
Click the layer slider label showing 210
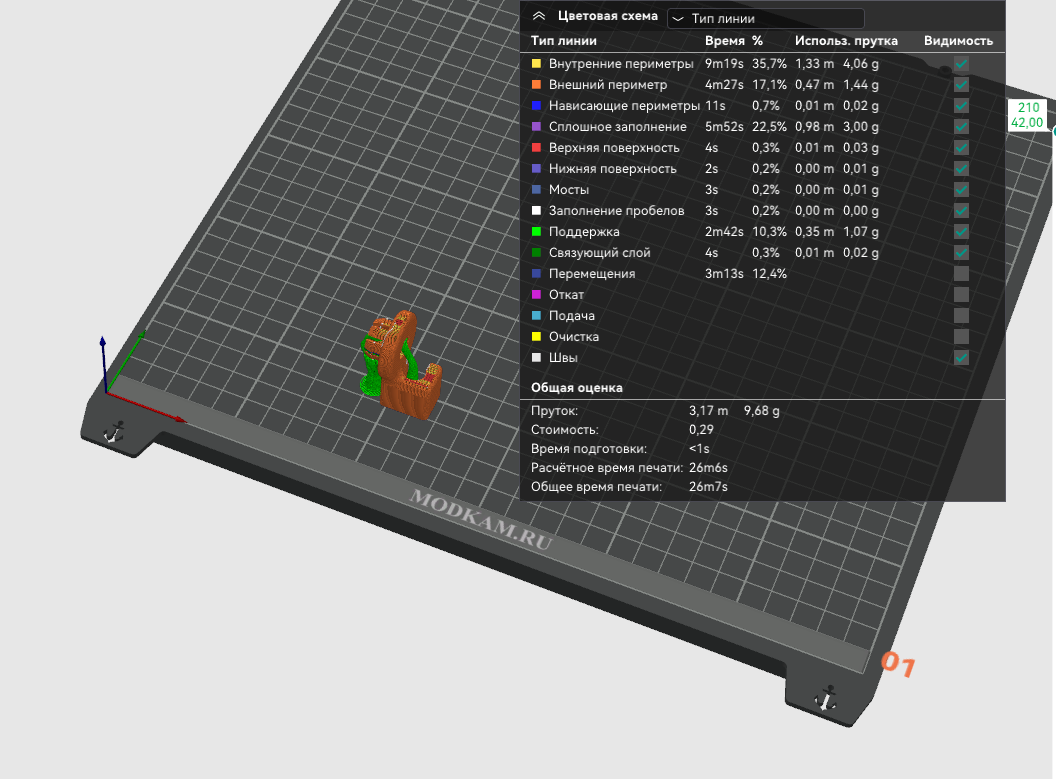tap(1028, 108)
